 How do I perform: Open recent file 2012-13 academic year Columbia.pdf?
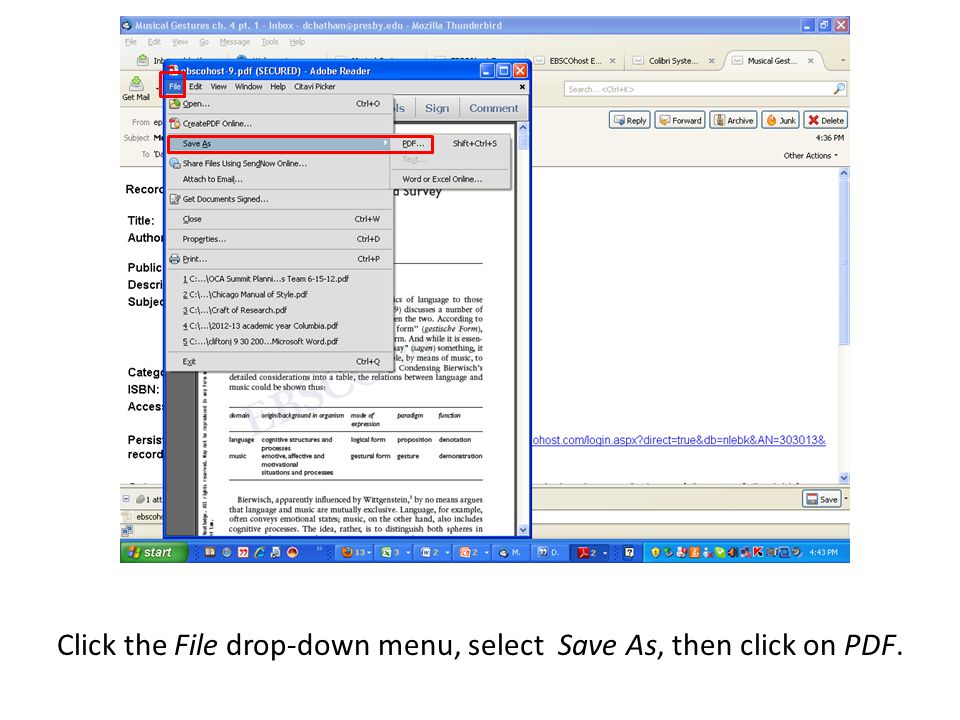tap(280, 326)
